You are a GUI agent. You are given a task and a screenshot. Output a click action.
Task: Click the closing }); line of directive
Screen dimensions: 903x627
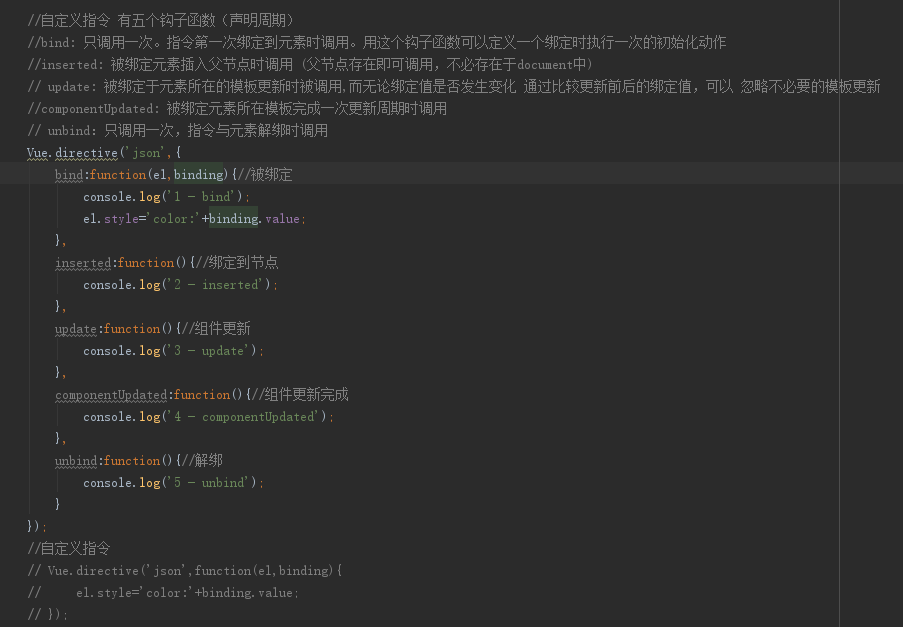click(x=37, y=526)
